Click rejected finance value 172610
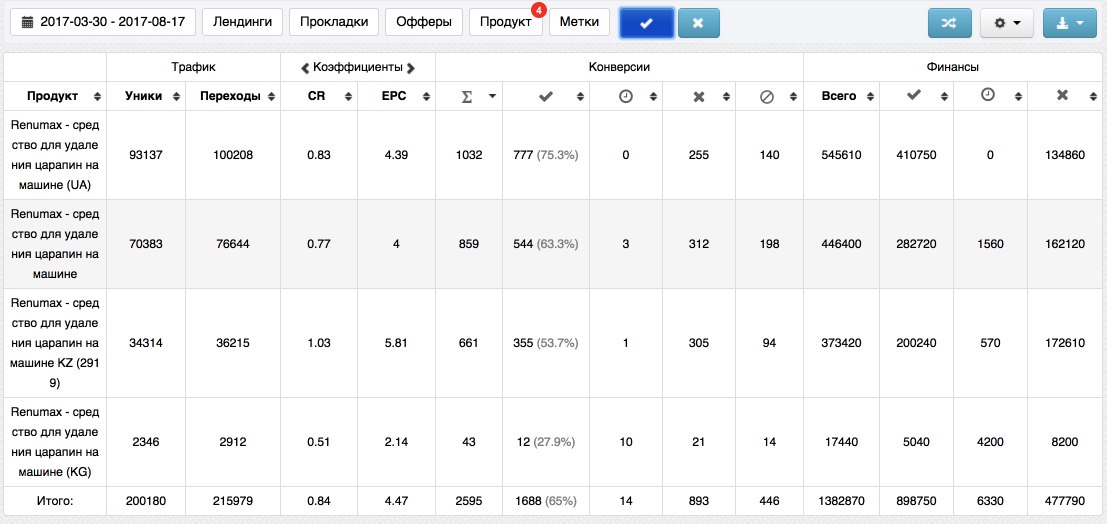 pyautogui.click(x=1065, y=343)
